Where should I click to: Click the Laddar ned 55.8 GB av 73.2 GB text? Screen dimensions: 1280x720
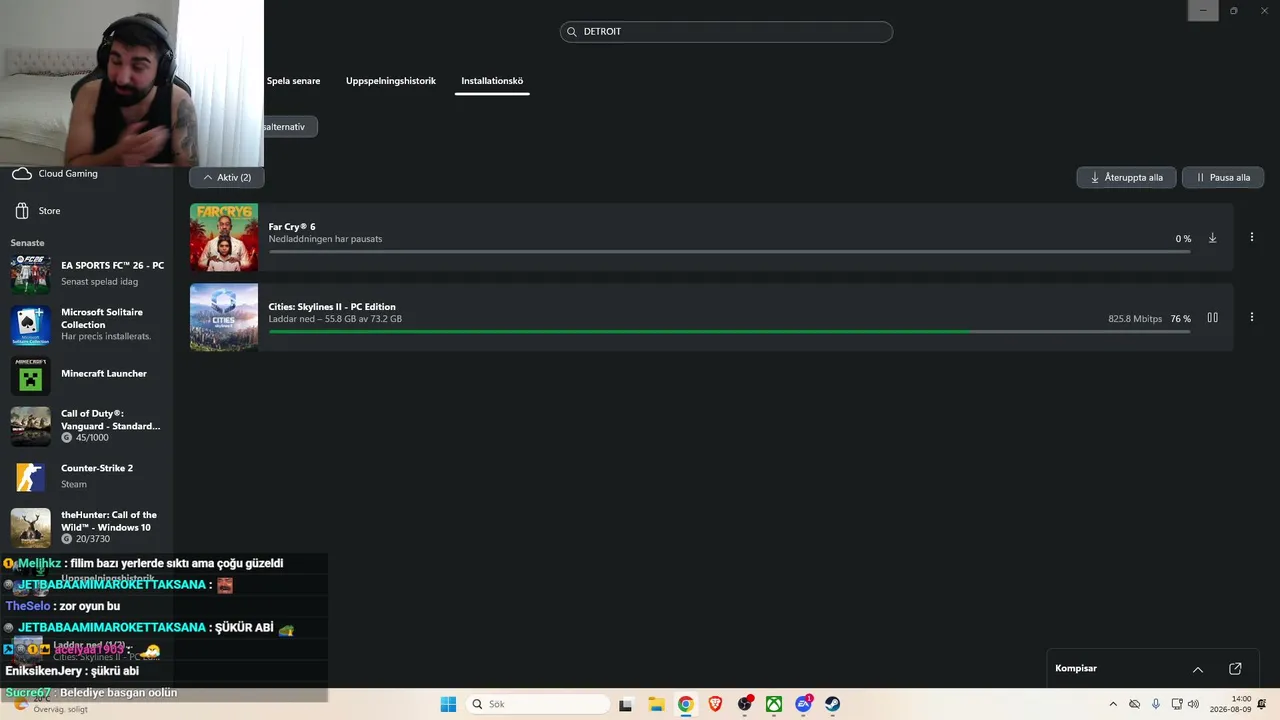pyautogui.click(x=335, y=319)
